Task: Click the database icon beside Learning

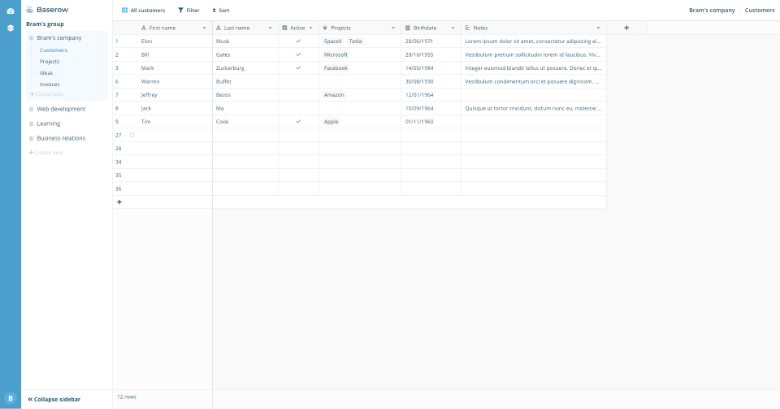Action: point(31,124)
